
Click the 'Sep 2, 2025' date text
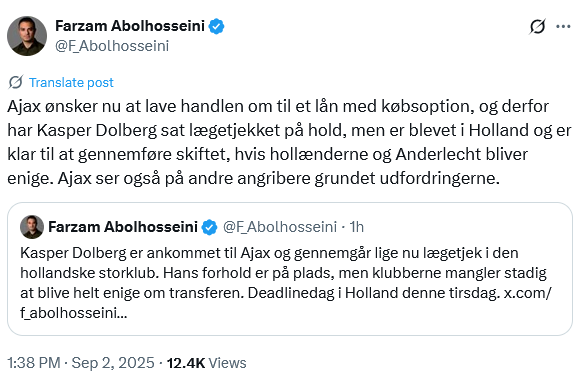113,363
